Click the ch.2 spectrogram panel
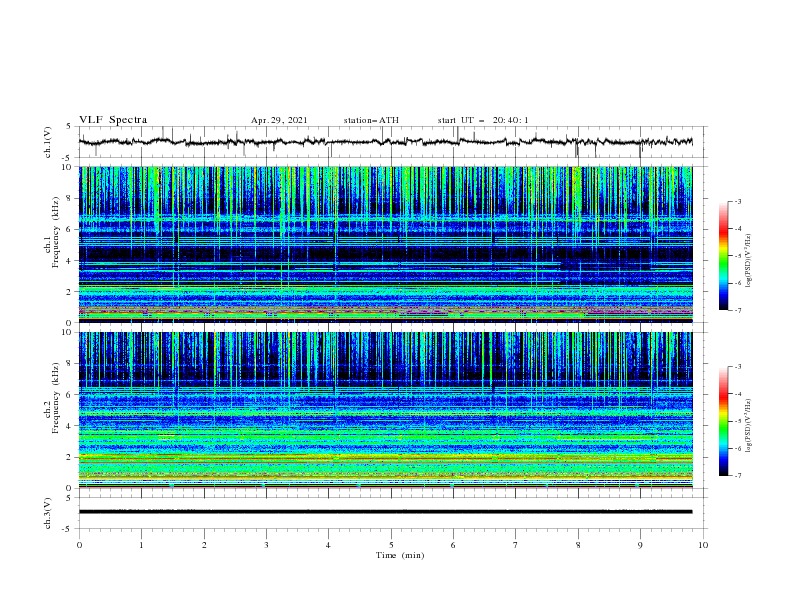This screenshot has width=792, height=612. tap(385, 410)
